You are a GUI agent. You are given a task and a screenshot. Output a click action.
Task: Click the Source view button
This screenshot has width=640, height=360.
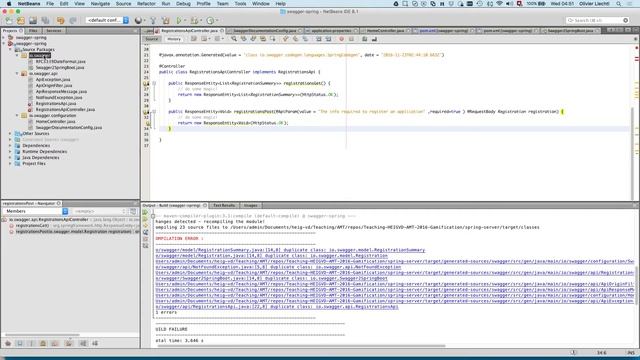[151, 39]
